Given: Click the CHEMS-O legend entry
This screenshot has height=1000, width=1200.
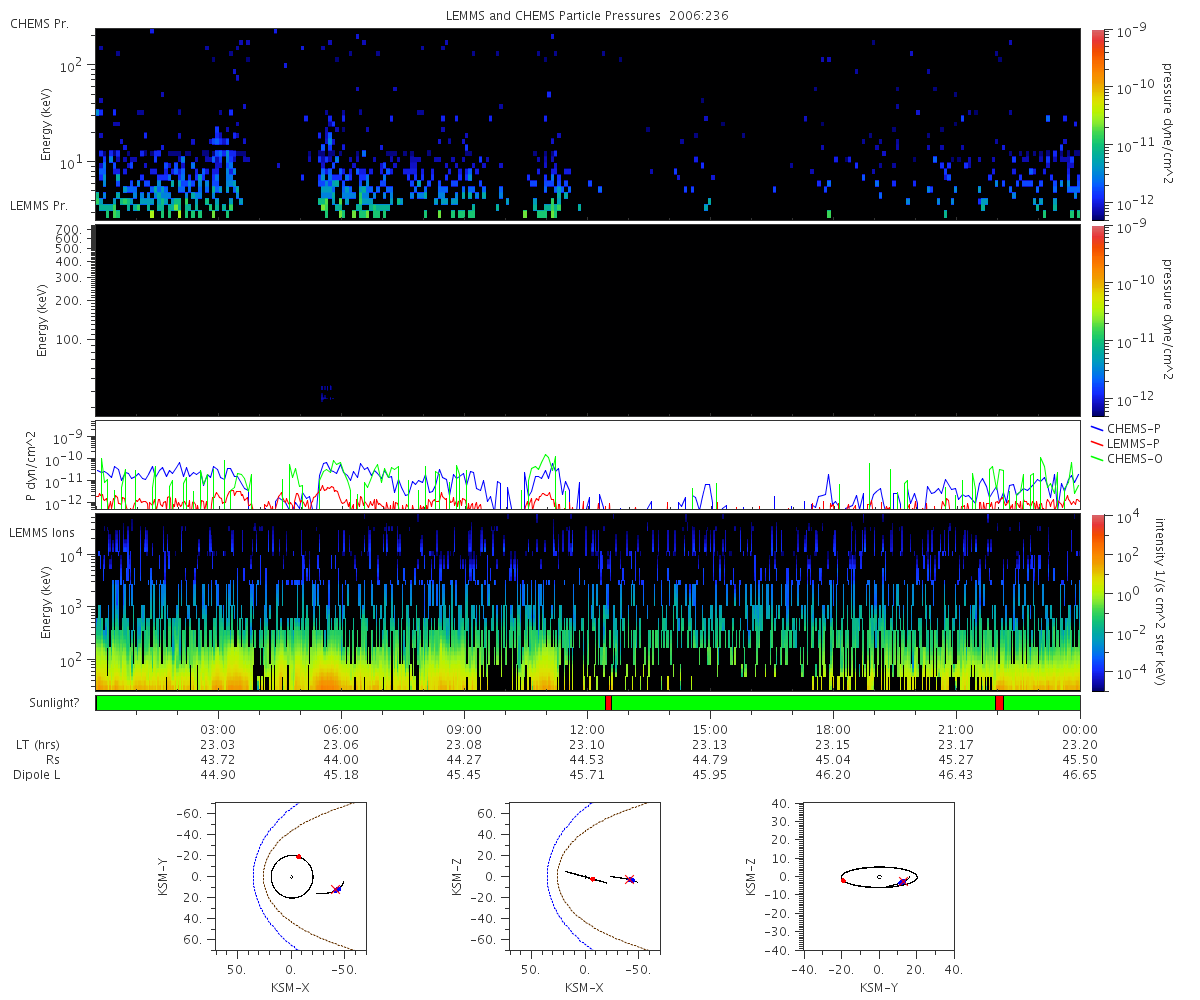Looking at the screenshot, I should (x=1126, y=458).
